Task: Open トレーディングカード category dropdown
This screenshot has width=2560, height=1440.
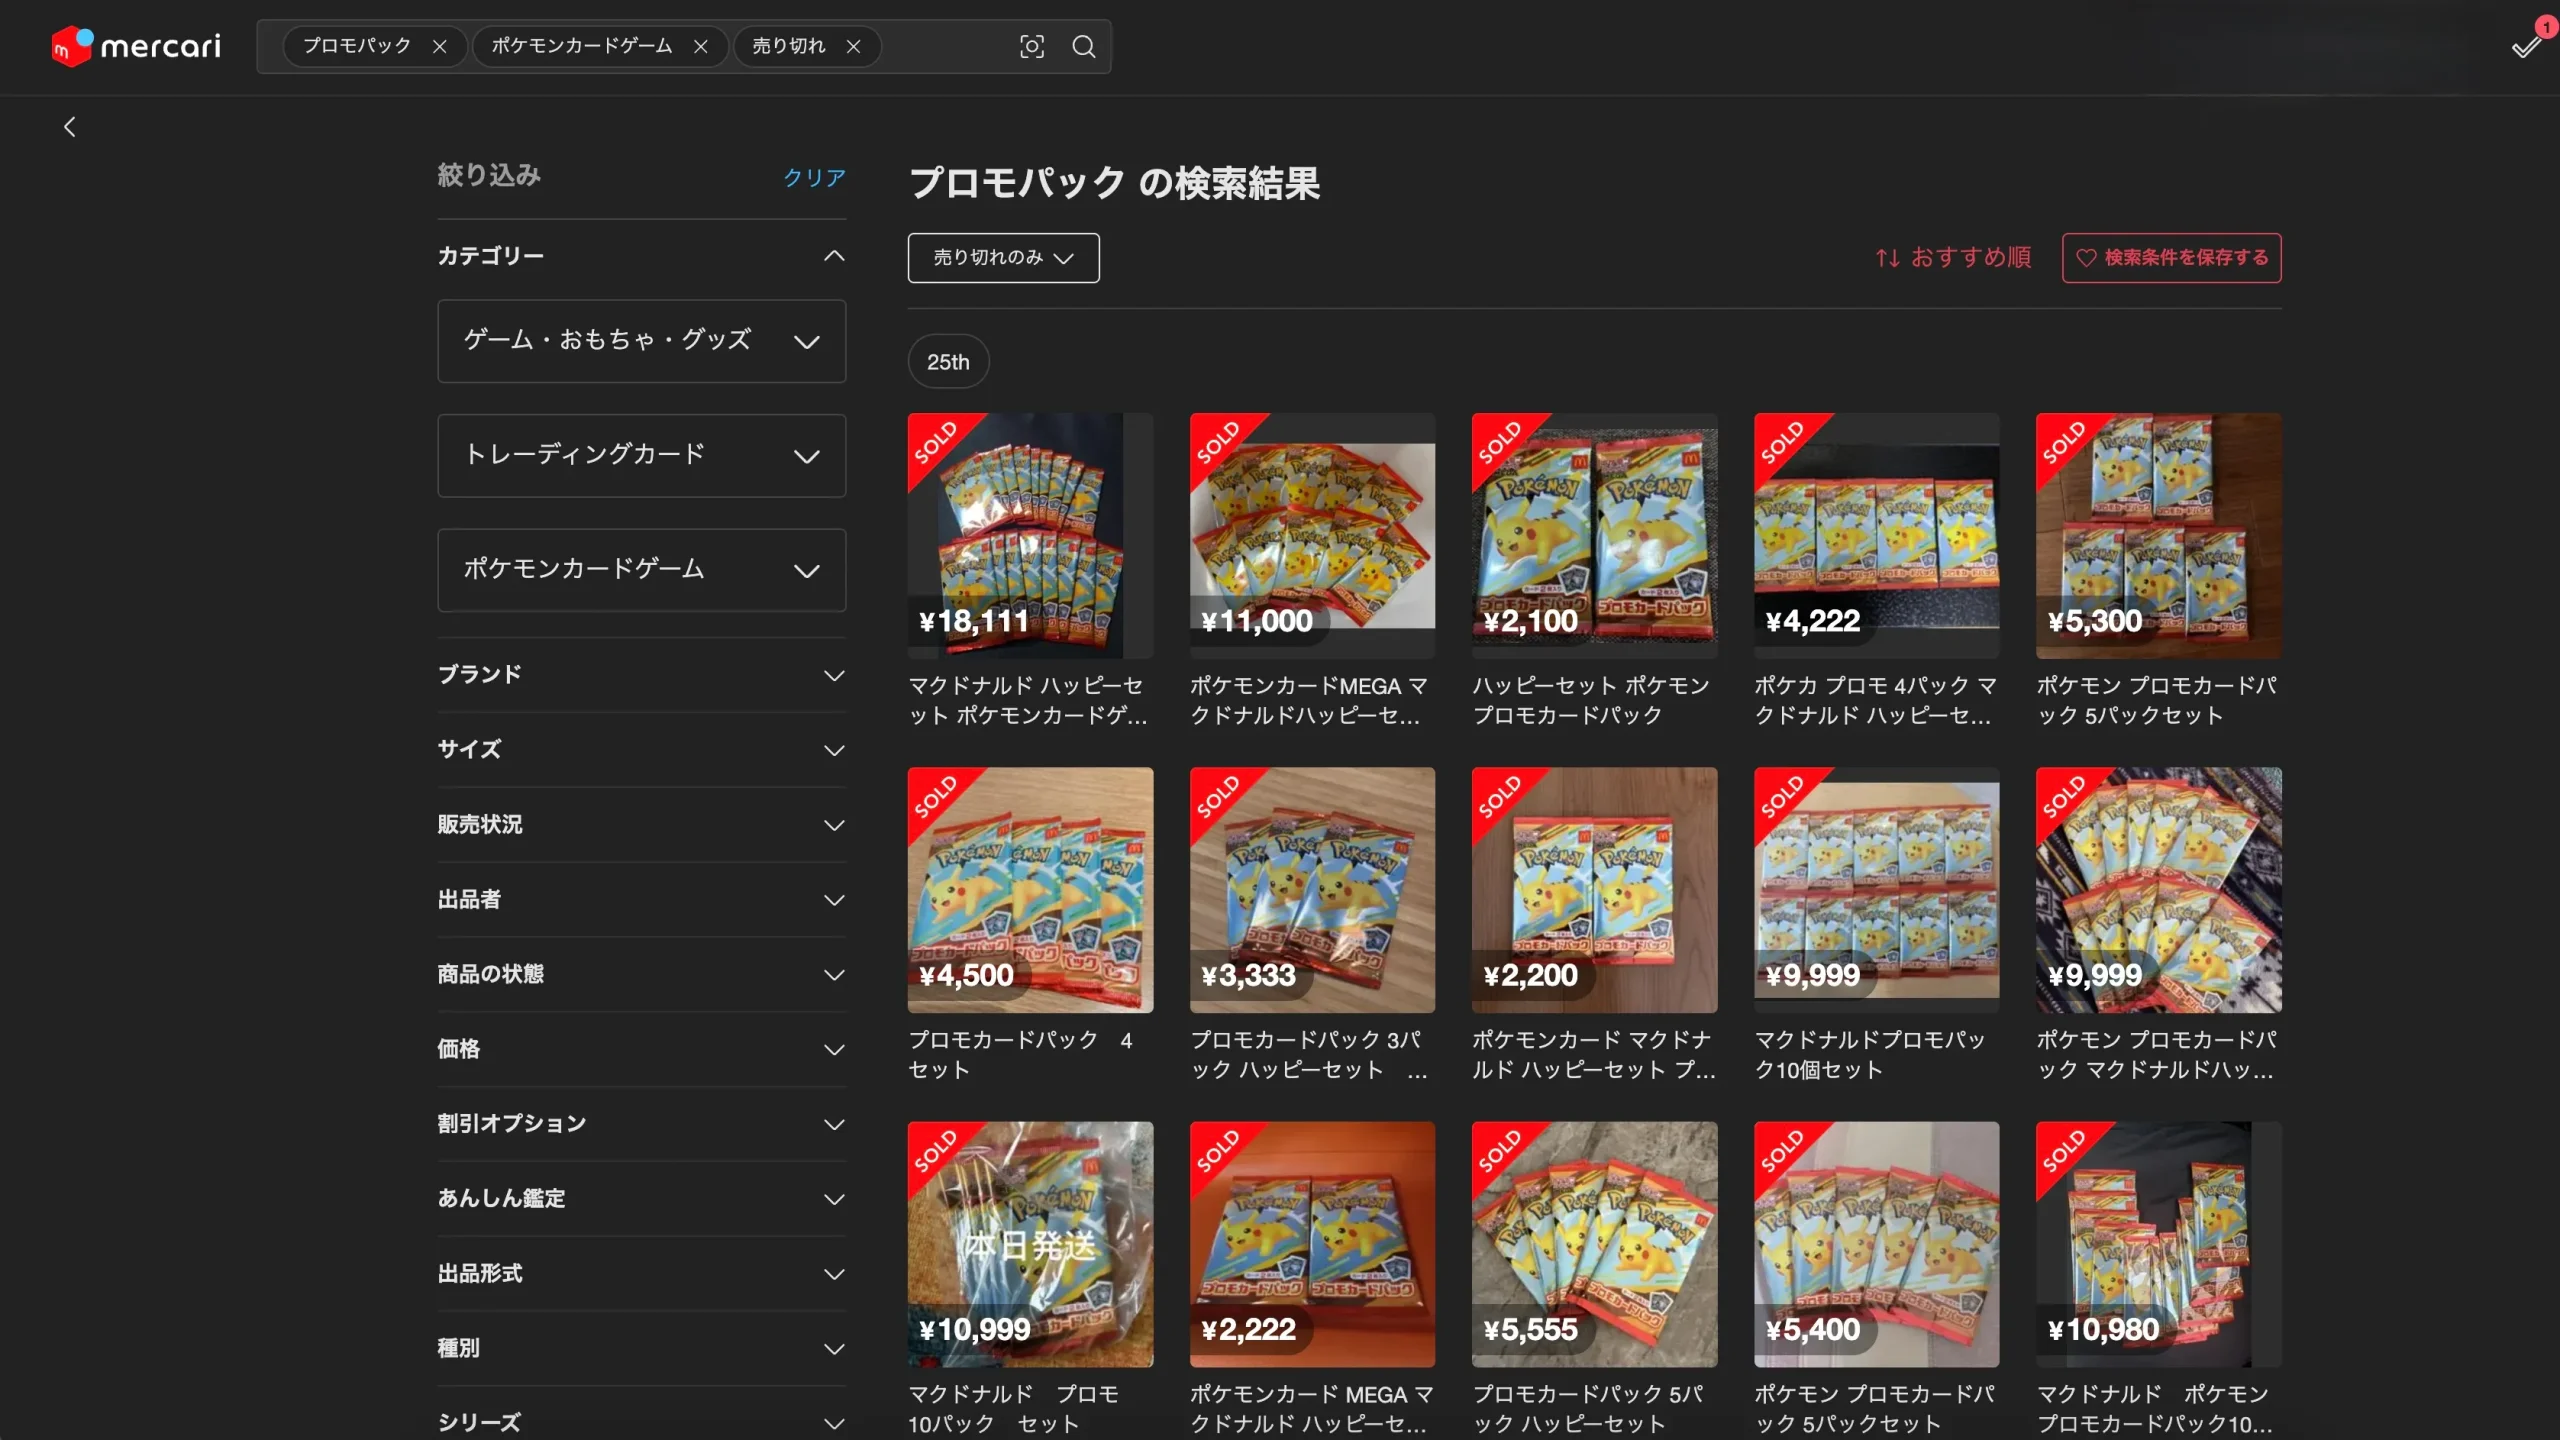Action: click(x=642, y=455)
